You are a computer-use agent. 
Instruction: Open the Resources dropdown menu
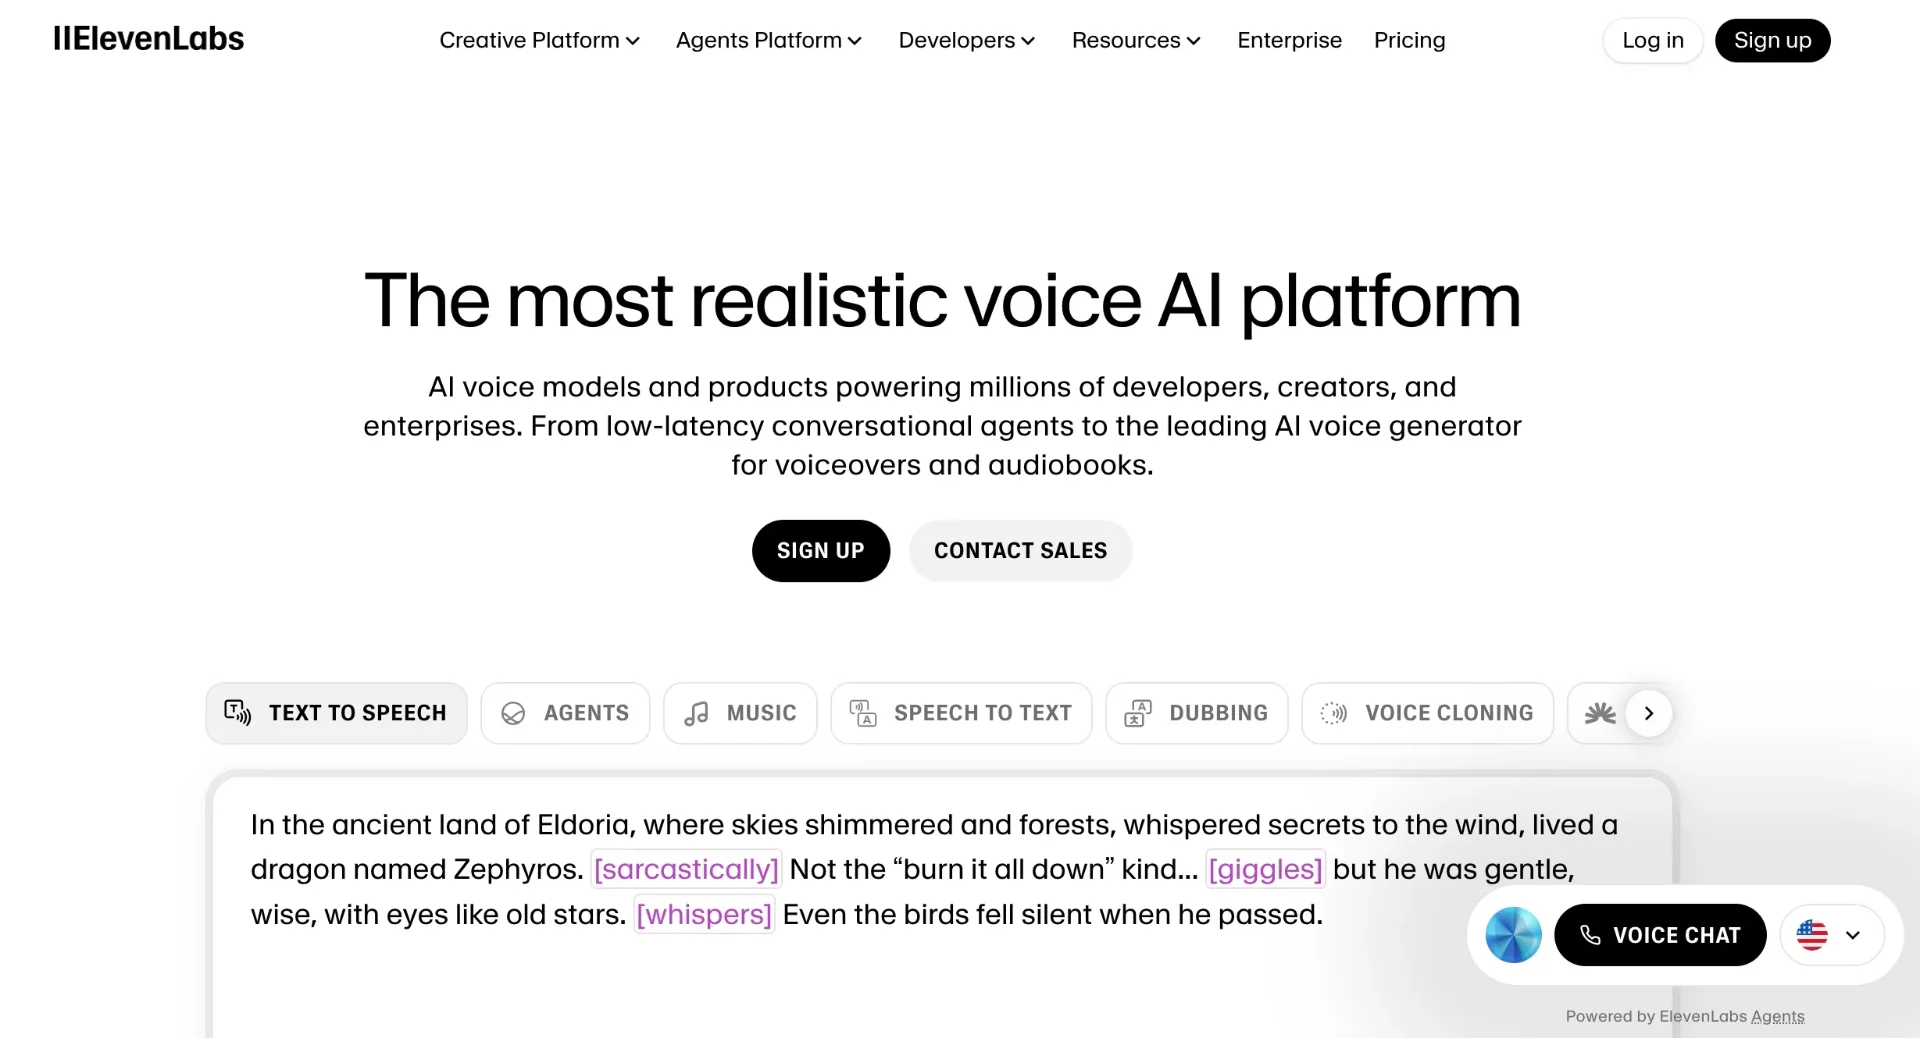(x=1136, y=40)
